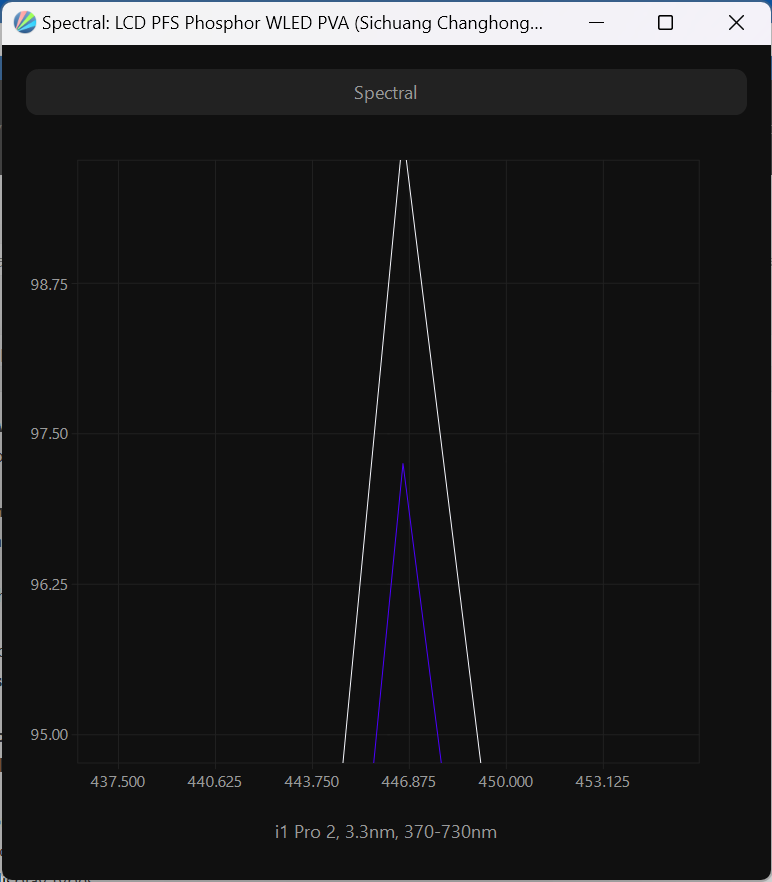772x882 pixels.
Task: Maximize the Spectral window
Action: (x=666, y=22)
